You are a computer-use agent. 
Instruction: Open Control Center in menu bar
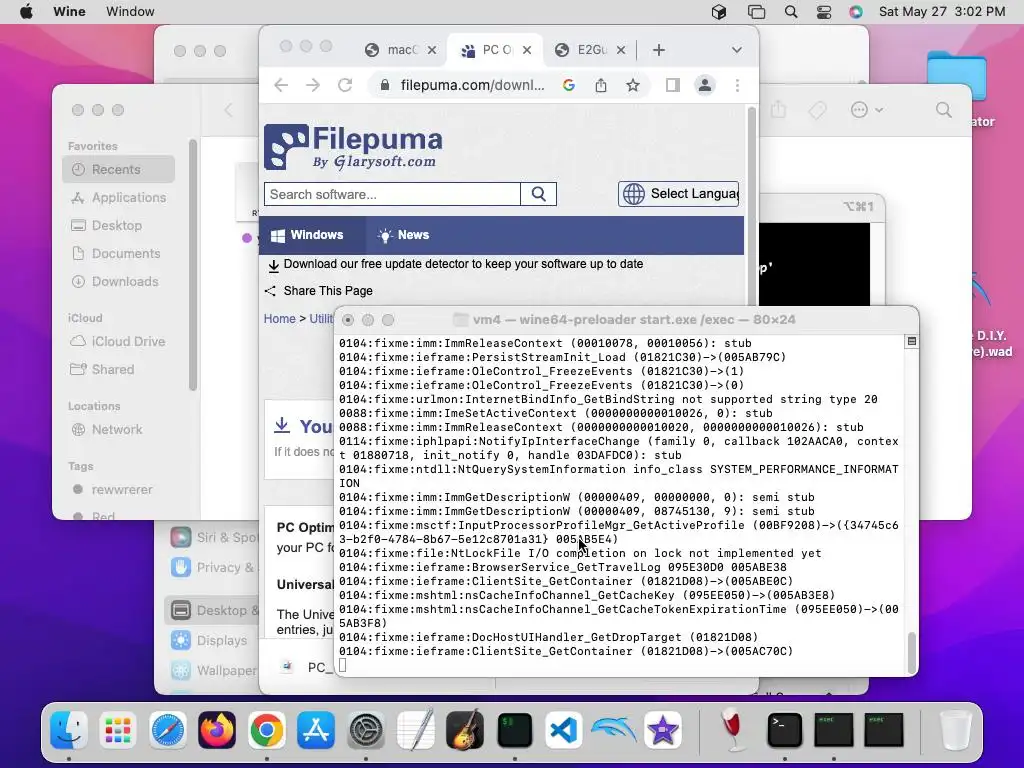[824, 12]
